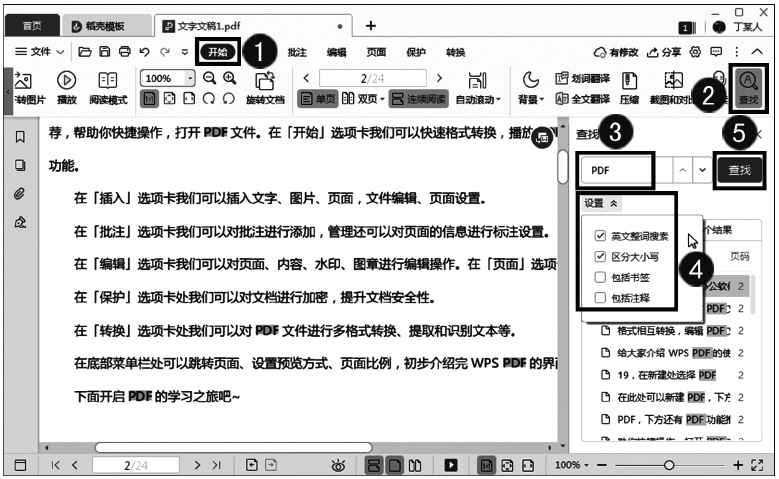Open the 批注 annotation tab
Viewport: 779px width, 479px height.
(297, 51)
